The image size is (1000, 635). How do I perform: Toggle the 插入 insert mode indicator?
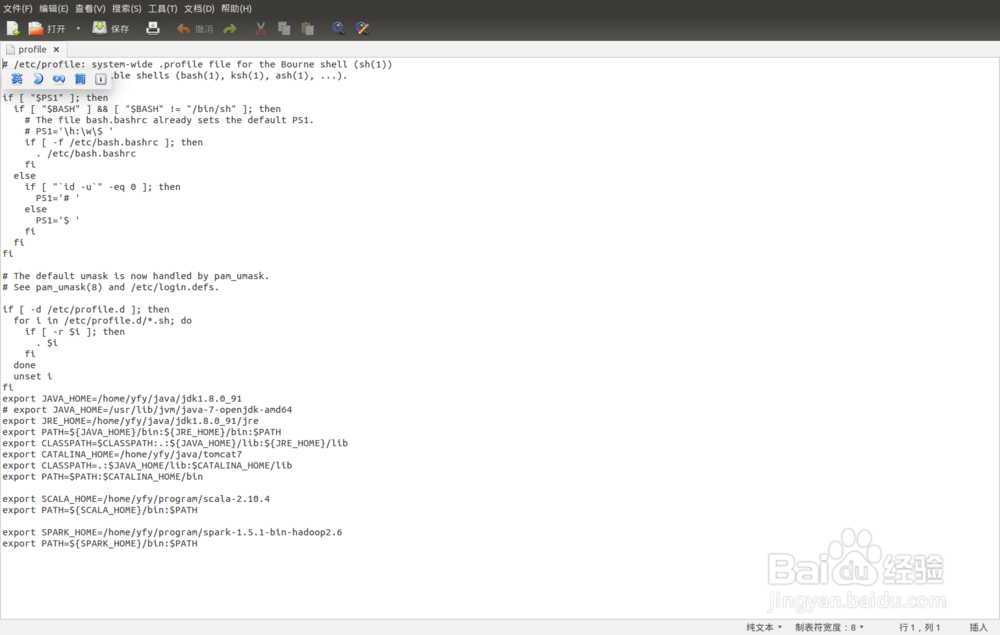pyautogui.click(x=978, y=627)
